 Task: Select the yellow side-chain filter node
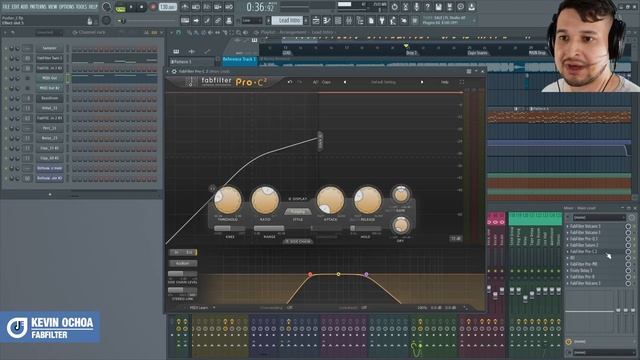338,274
